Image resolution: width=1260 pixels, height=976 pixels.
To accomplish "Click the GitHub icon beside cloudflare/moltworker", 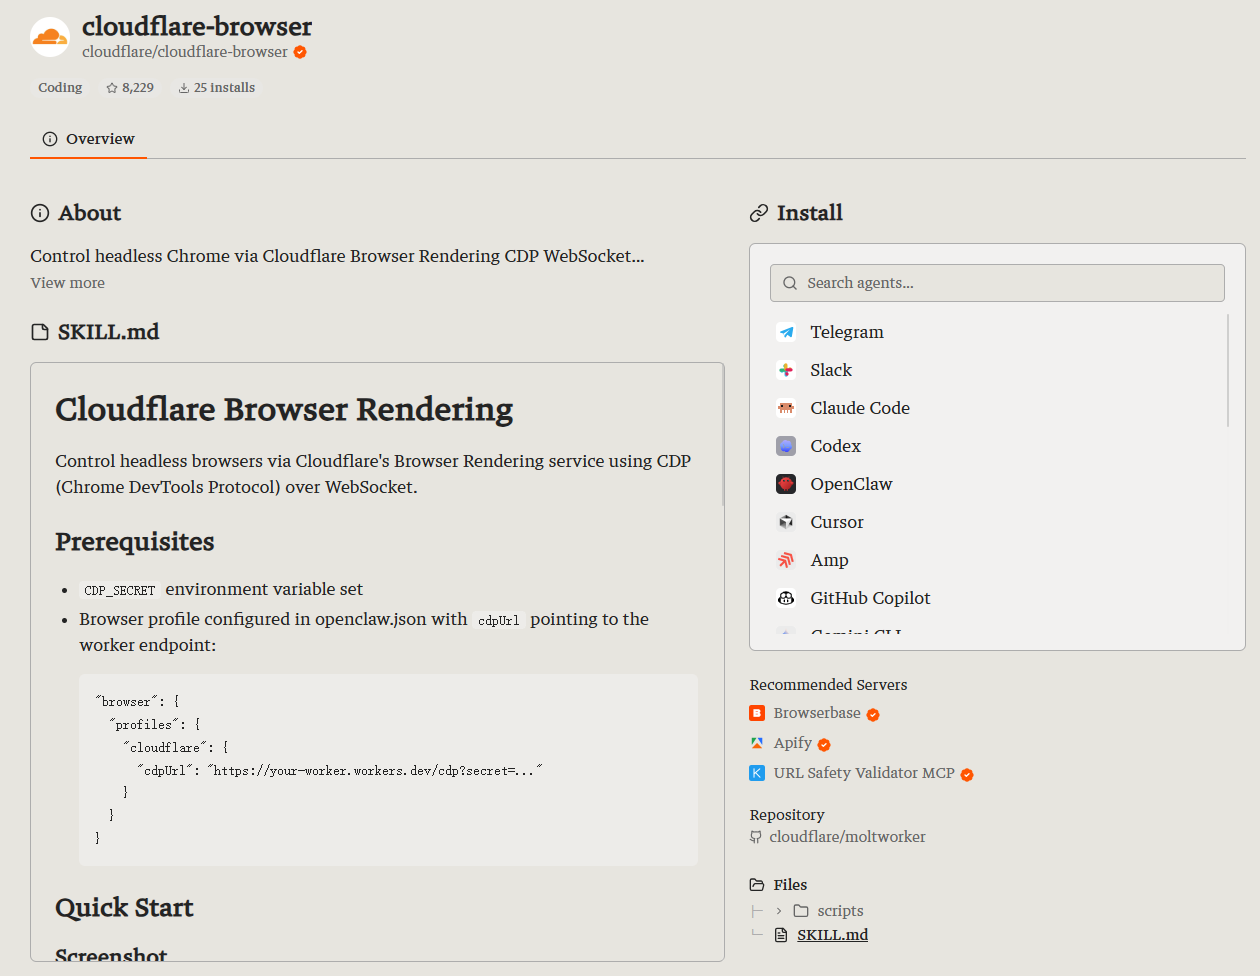I will point(756,837).
